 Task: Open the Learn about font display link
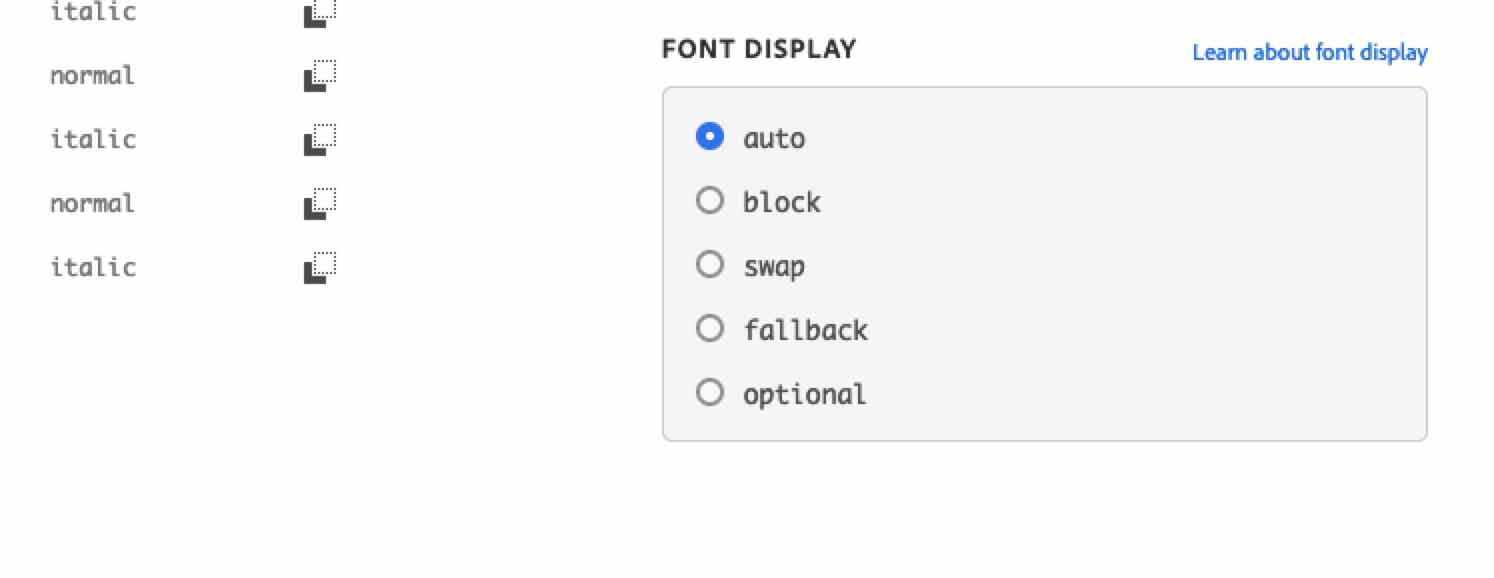pyautogui.click(x=1310, y=52)
